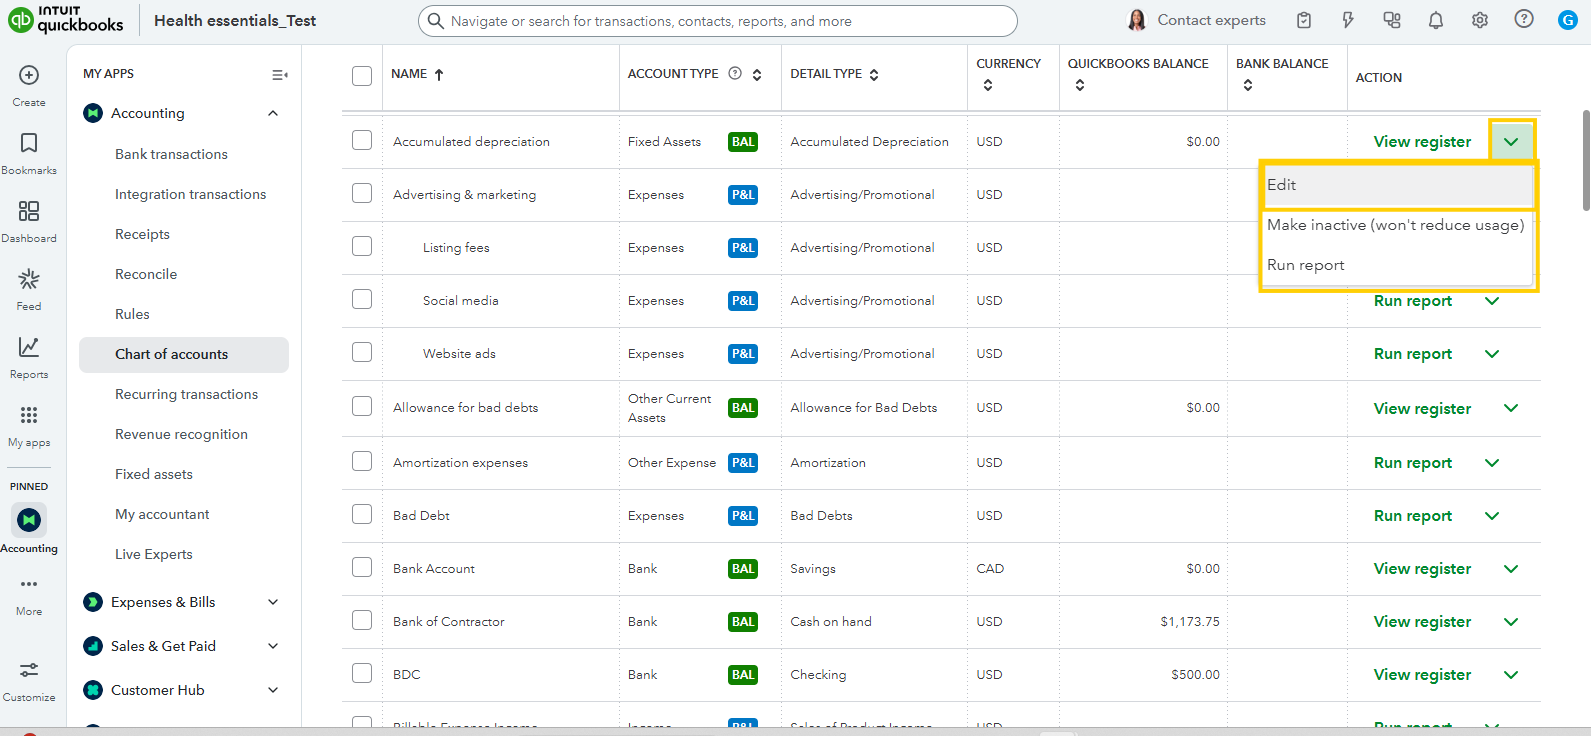1591x736 pixels.
Task: Click Contact experts in header
Action: tap(1196, 20)
